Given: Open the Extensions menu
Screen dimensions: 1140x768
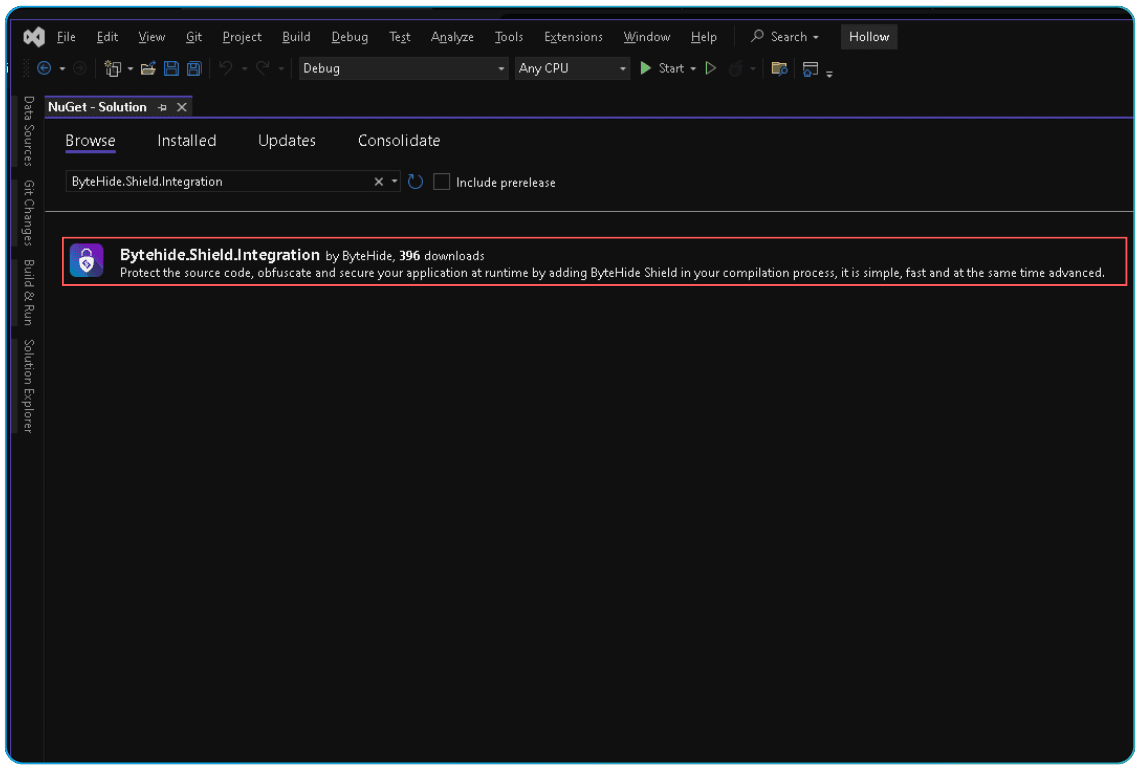Looking at the screenshot, I should click(x=574, y=37).
